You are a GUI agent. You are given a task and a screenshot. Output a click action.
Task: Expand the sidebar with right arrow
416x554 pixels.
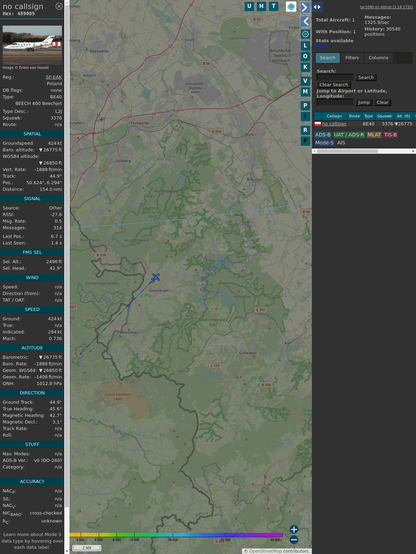305,7
